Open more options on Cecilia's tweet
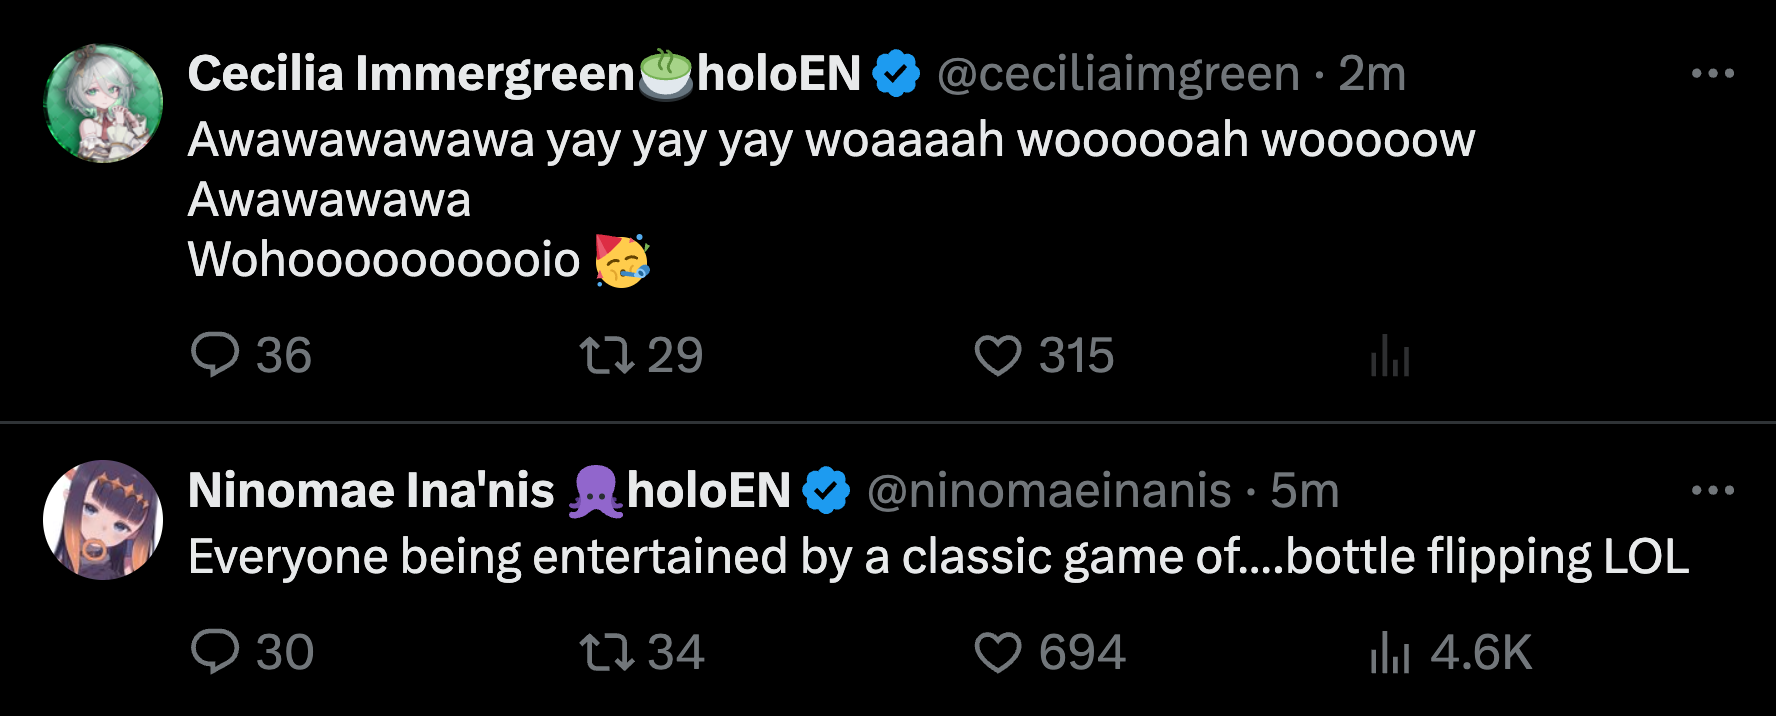This screenshot has height=716, width=1776. [1712, 73]
